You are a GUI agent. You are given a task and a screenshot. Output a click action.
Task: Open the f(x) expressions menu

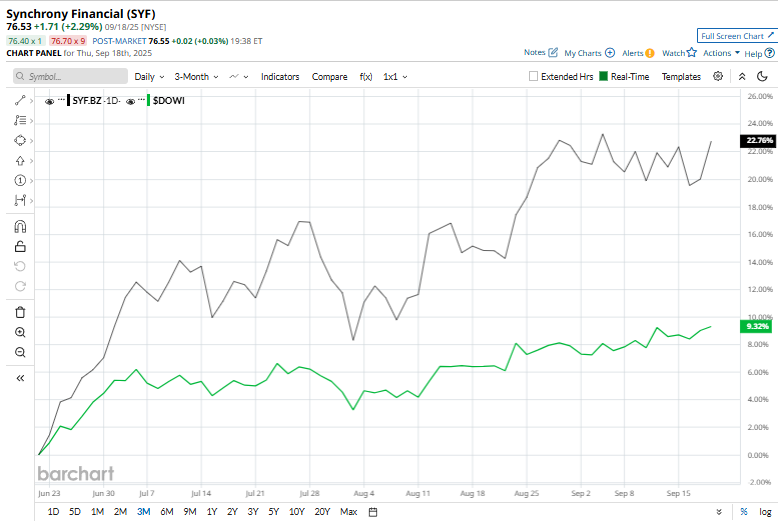coord(366,77)
